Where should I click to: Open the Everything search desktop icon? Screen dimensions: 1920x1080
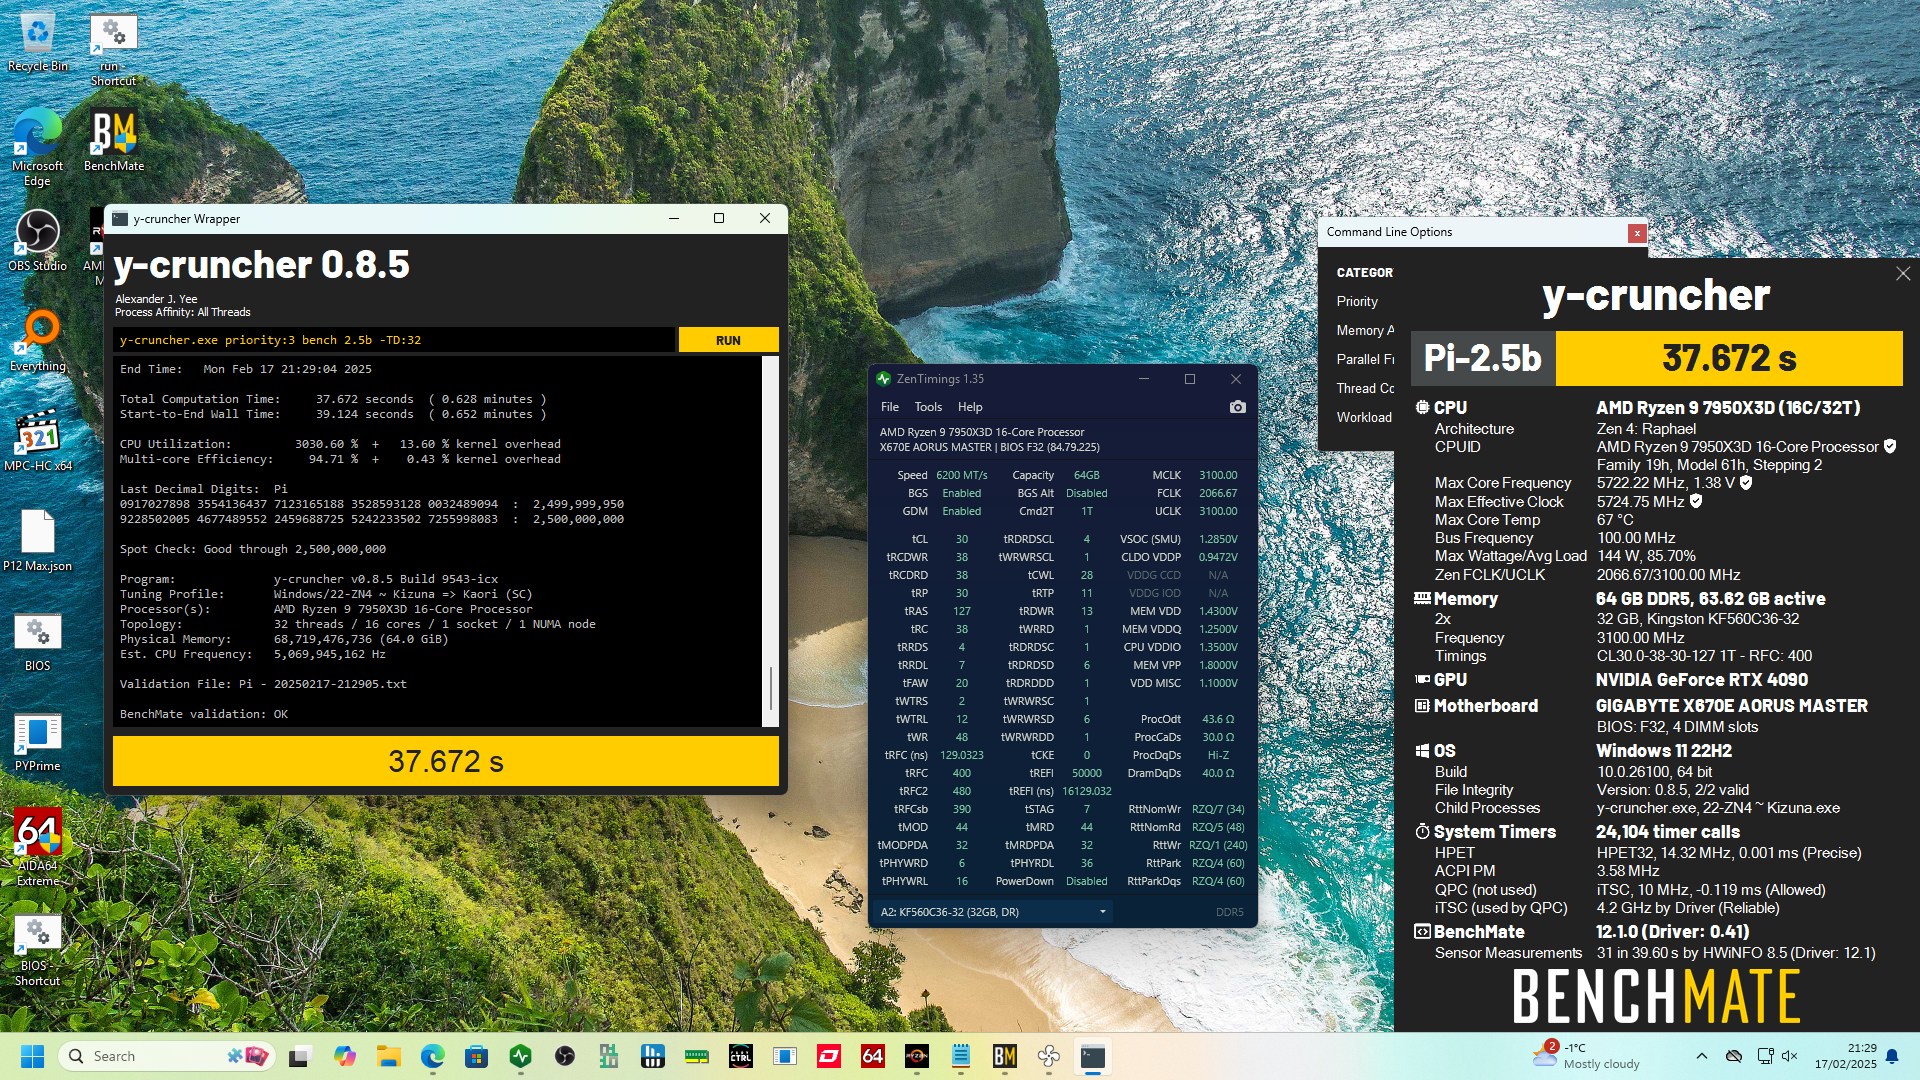[x=37, y=340]
